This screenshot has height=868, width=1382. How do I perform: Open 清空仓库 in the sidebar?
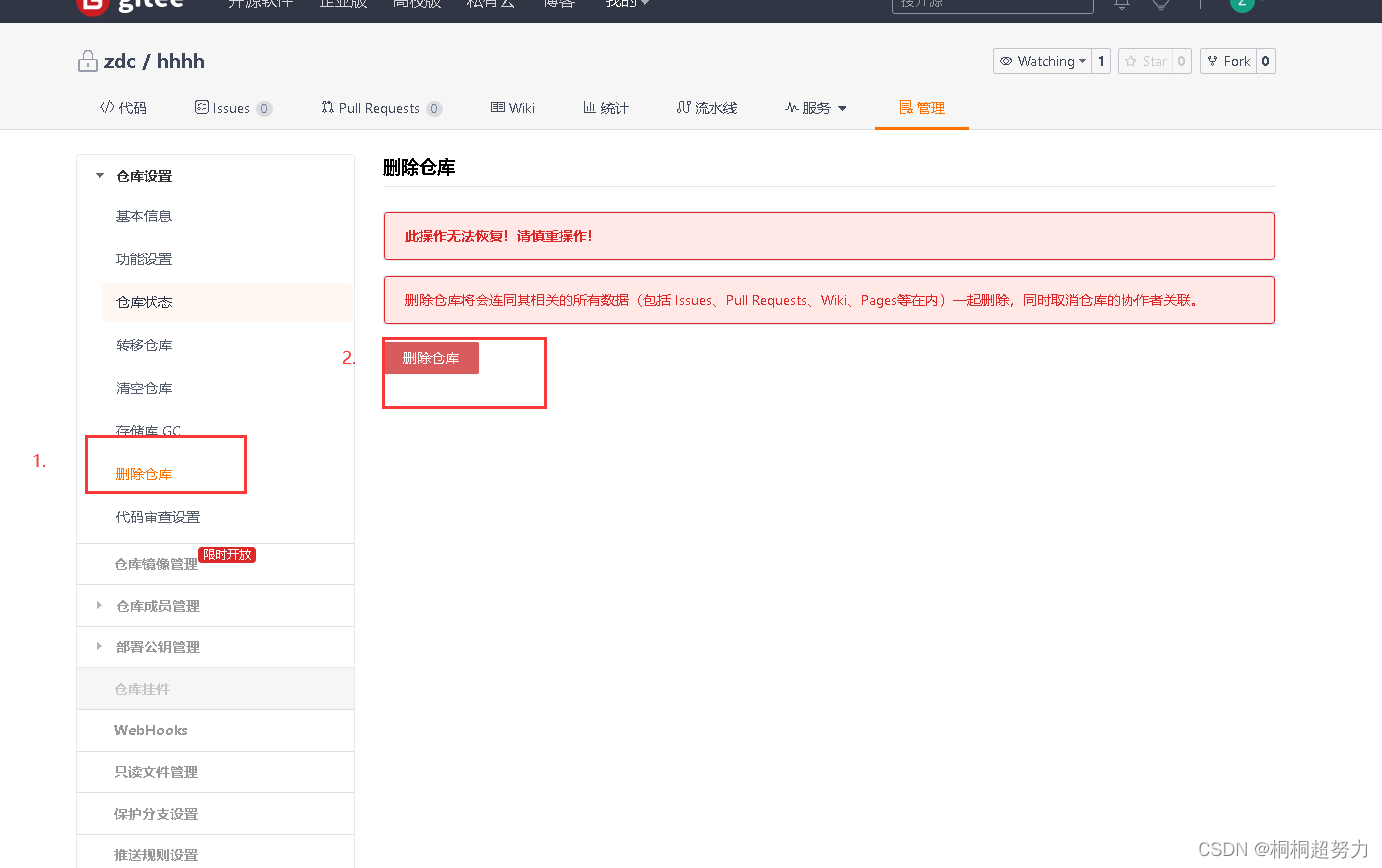144,388
